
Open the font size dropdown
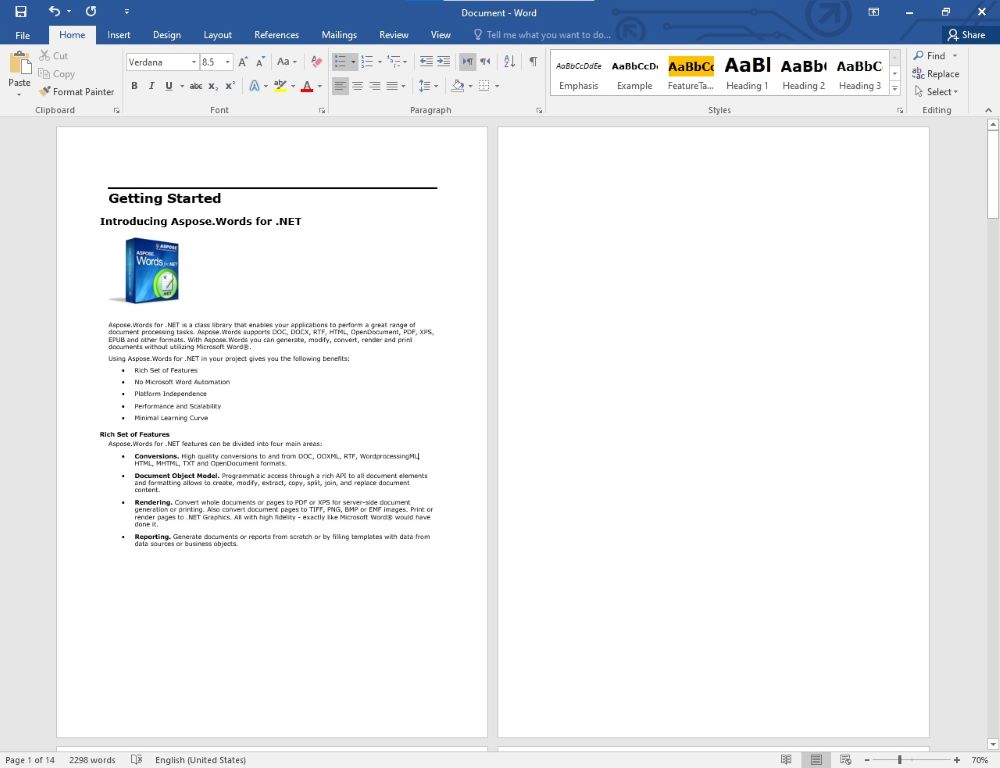[x=228, y=62]
